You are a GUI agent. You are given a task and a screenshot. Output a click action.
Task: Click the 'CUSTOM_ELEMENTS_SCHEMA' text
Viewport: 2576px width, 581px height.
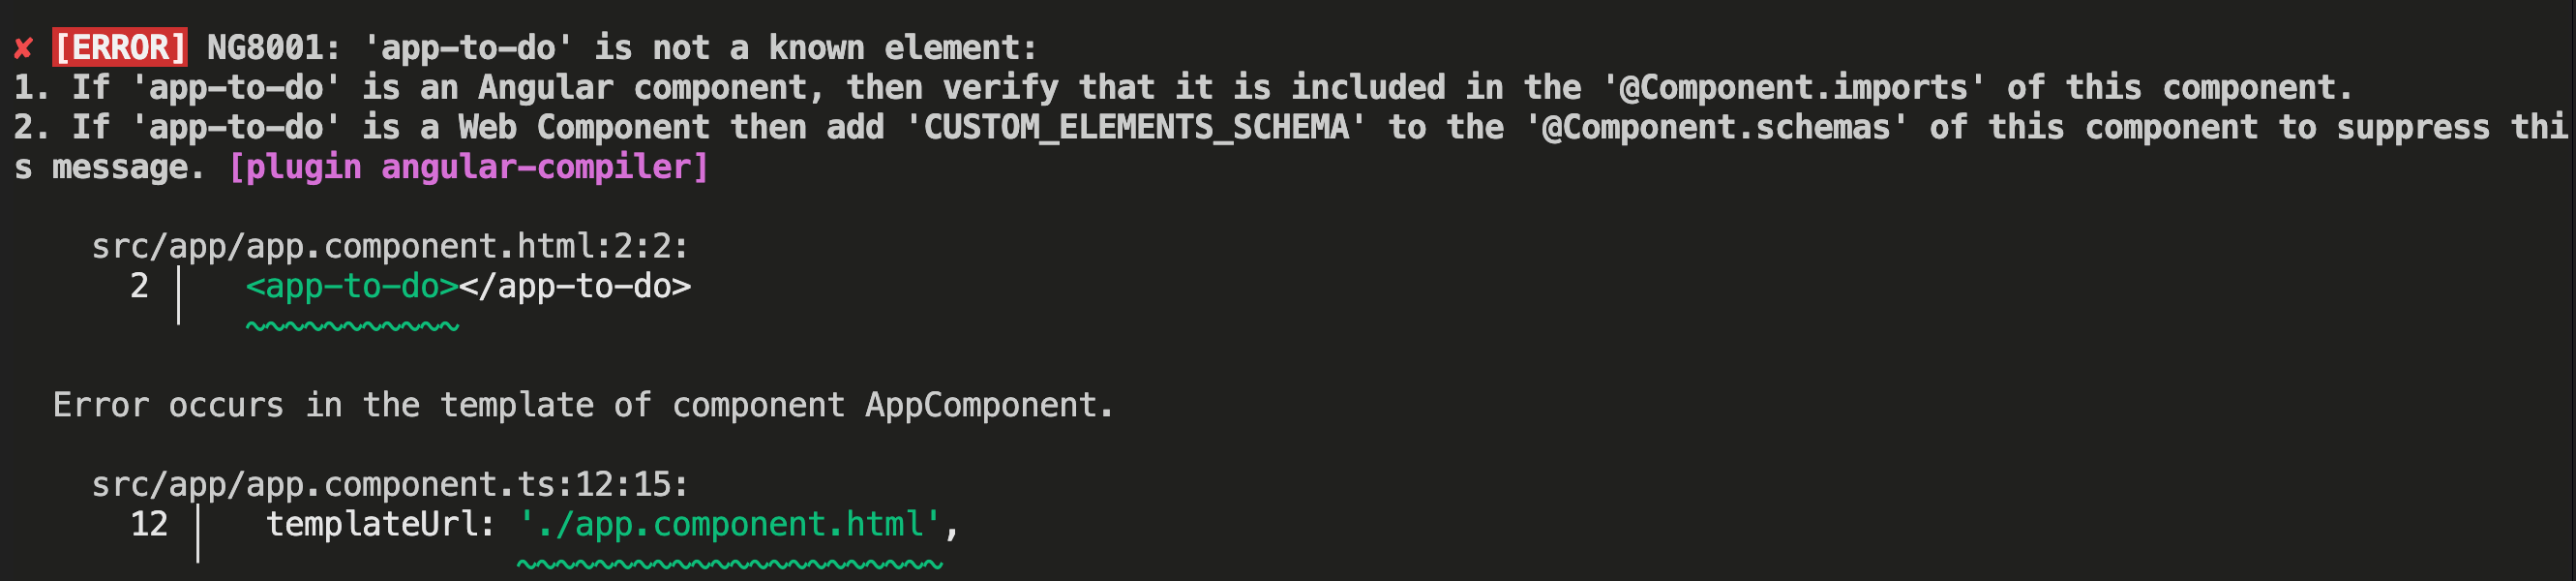pyautogui.click(x=1136, y=128)
